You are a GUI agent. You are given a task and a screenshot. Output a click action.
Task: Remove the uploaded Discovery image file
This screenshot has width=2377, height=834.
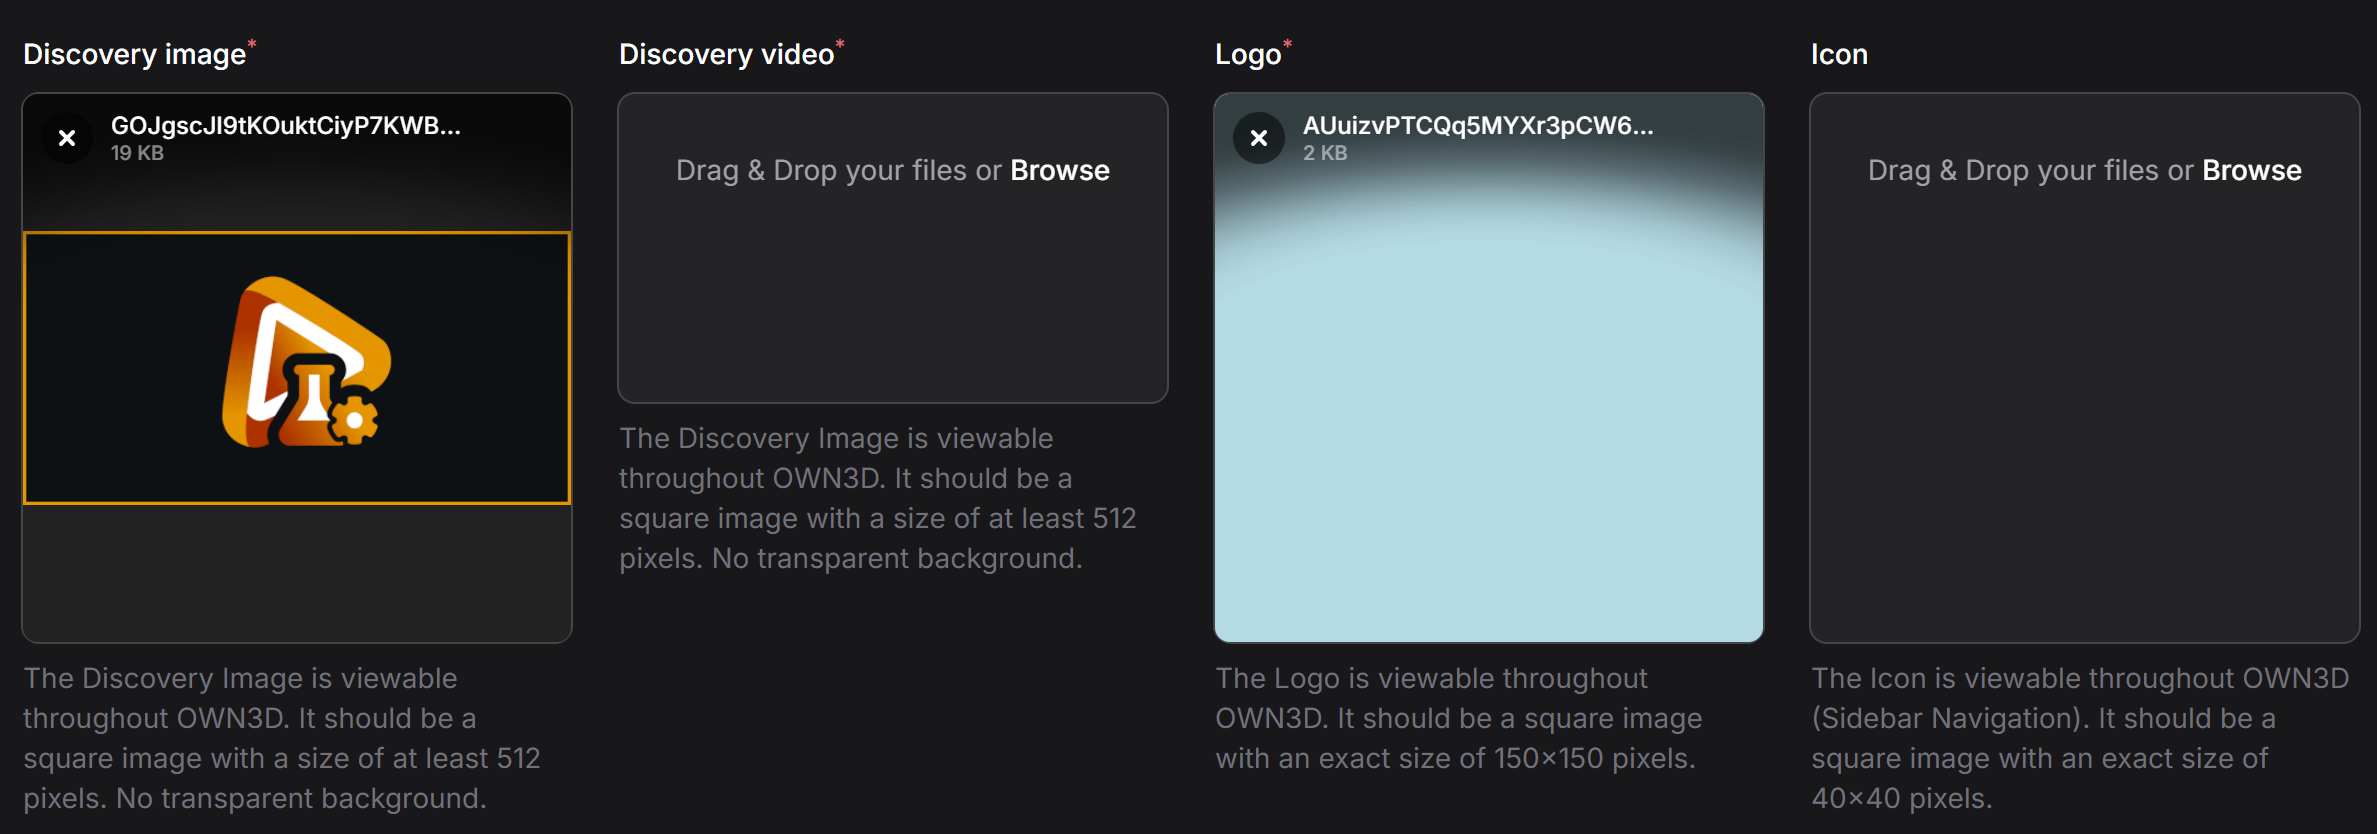pyautogui.click(x=67, y=138)
